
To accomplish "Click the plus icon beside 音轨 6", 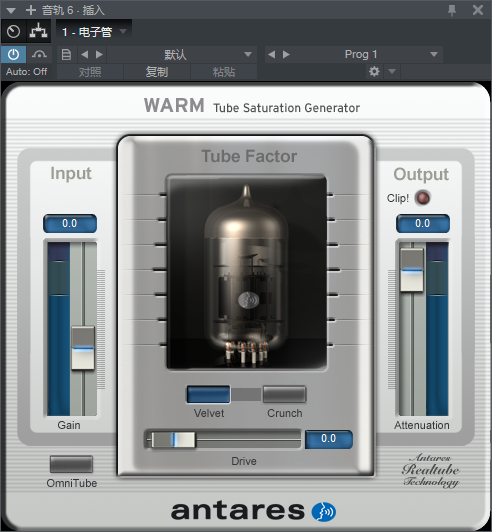I will pos(31,10).
